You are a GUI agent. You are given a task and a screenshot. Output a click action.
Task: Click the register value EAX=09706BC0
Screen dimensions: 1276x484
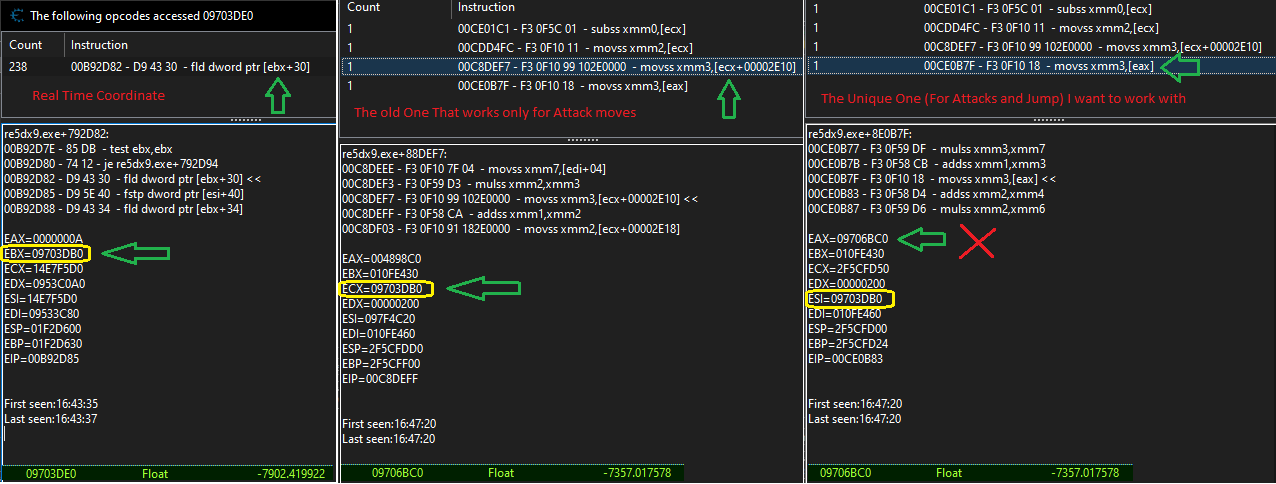848,239
